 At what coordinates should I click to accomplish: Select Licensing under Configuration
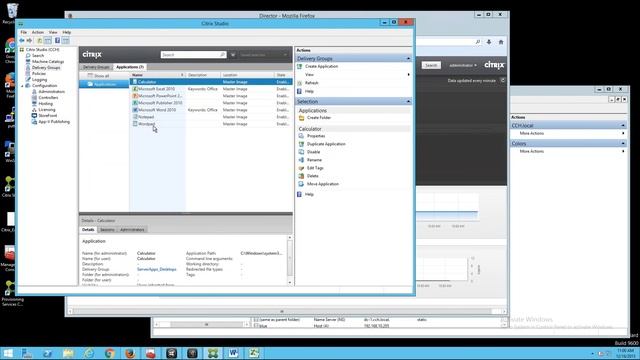pos(47,110)
